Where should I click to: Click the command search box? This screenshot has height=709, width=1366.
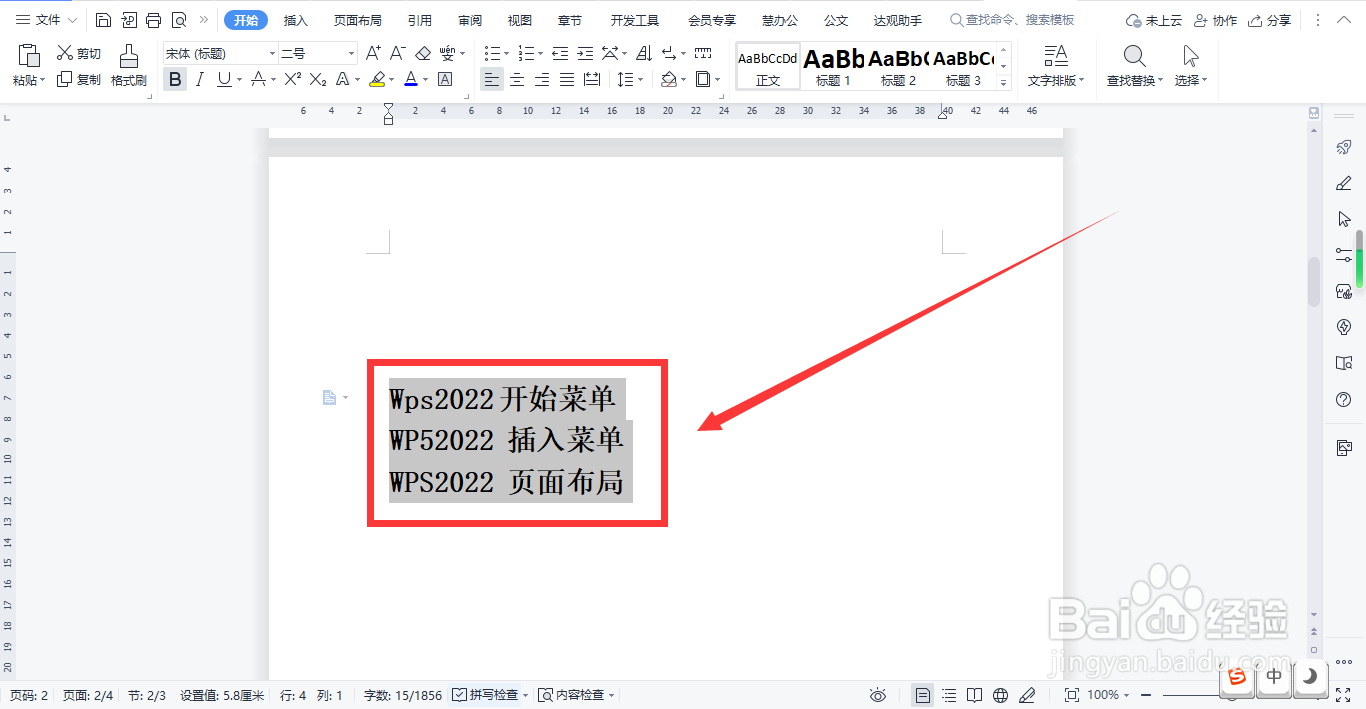[x=1012, y=20]
